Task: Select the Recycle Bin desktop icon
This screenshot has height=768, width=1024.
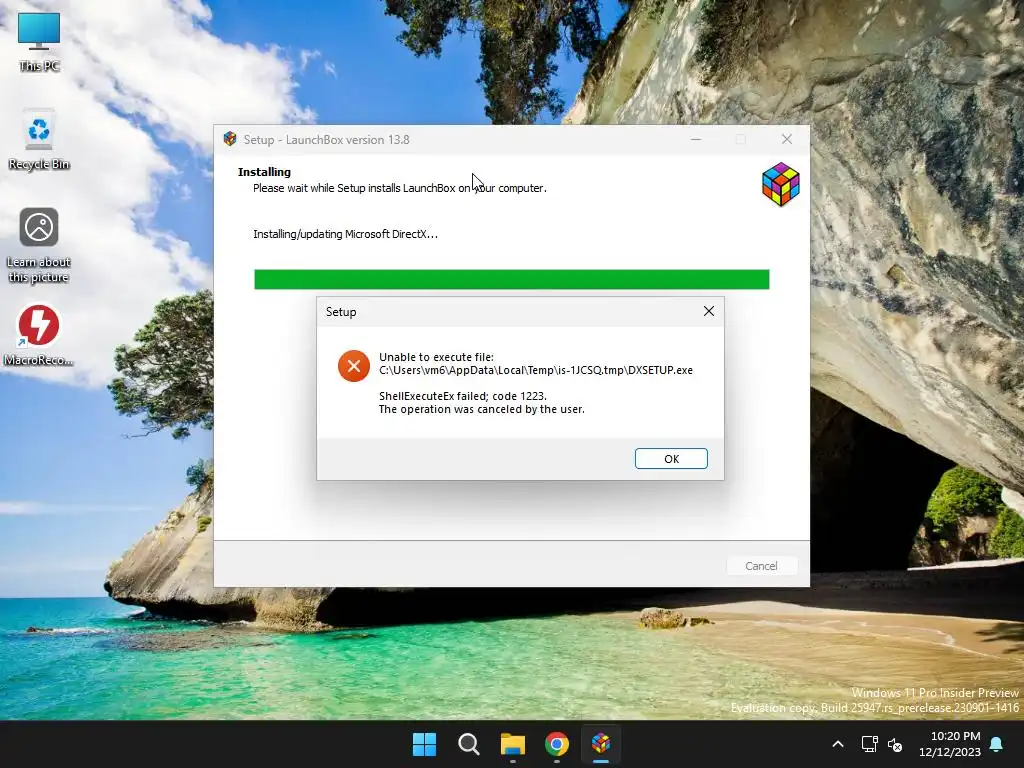Action: click(x=39, y=140)
